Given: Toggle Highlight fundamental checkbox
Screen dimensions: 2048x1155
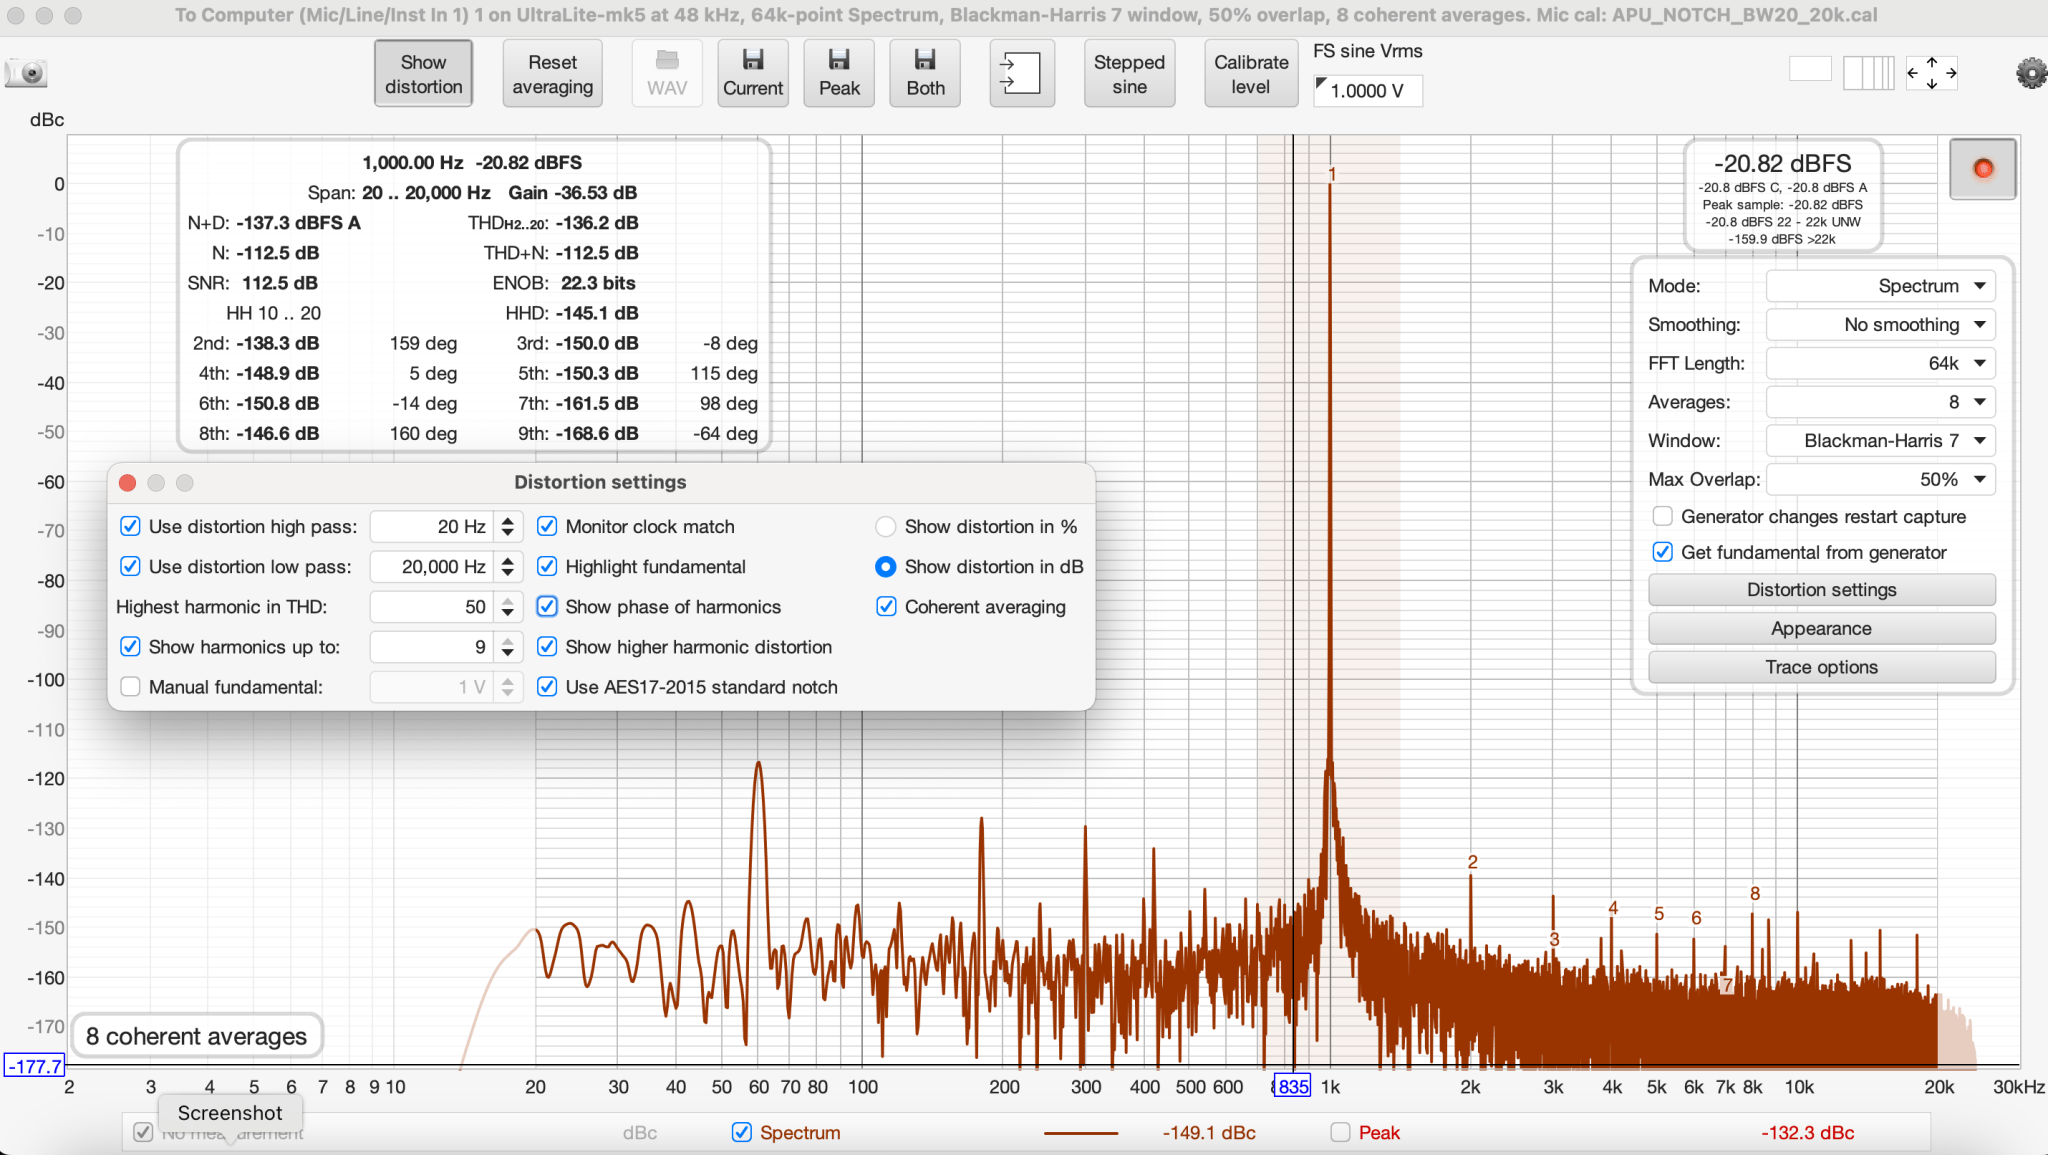Looking at the screenshot, I should pos(547,567).
